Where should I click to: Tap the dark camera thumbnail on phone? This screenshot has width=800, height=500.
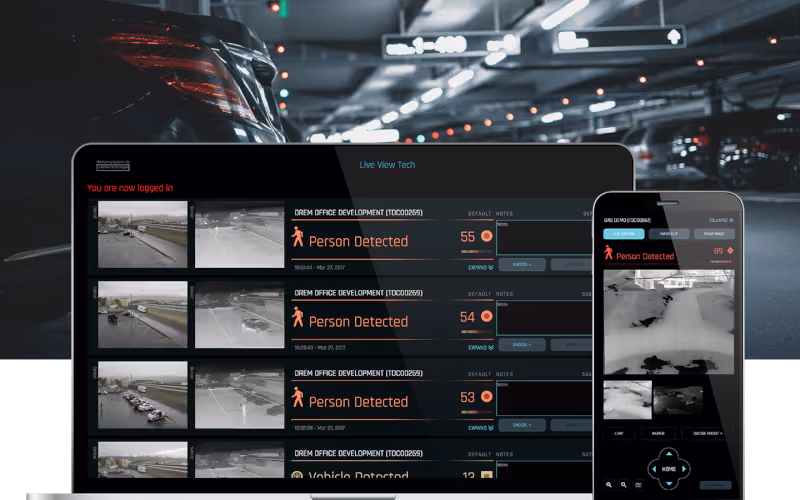coord(678,400)
